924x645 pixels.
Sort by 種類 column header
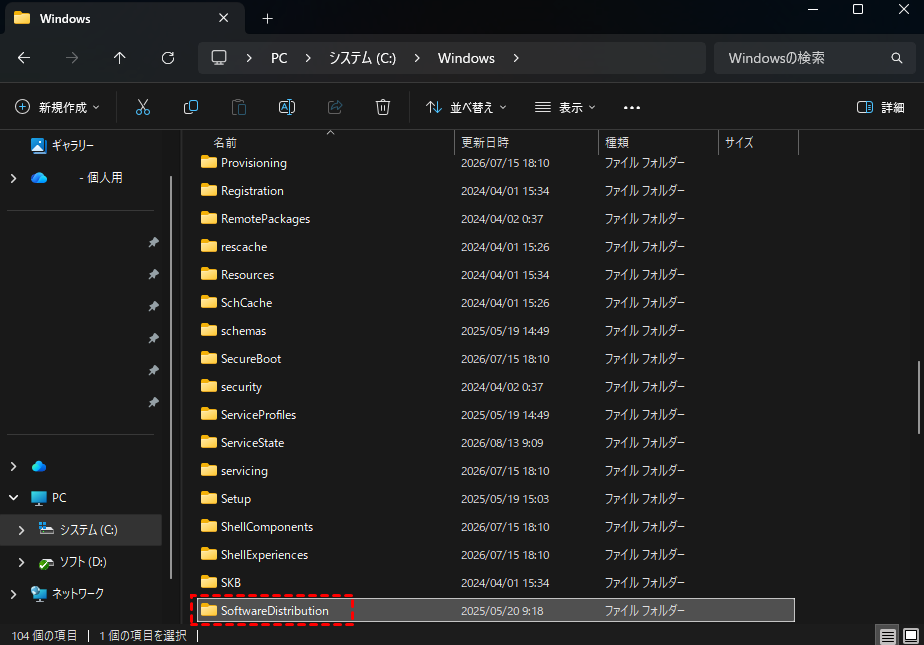click(616, 143)
